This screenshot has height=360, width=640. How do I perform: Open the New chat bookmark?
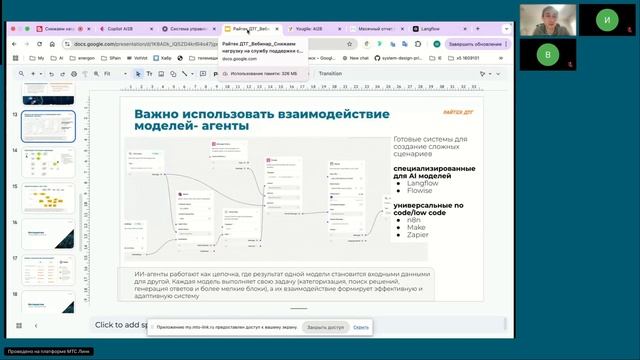[x=356, y=58]
